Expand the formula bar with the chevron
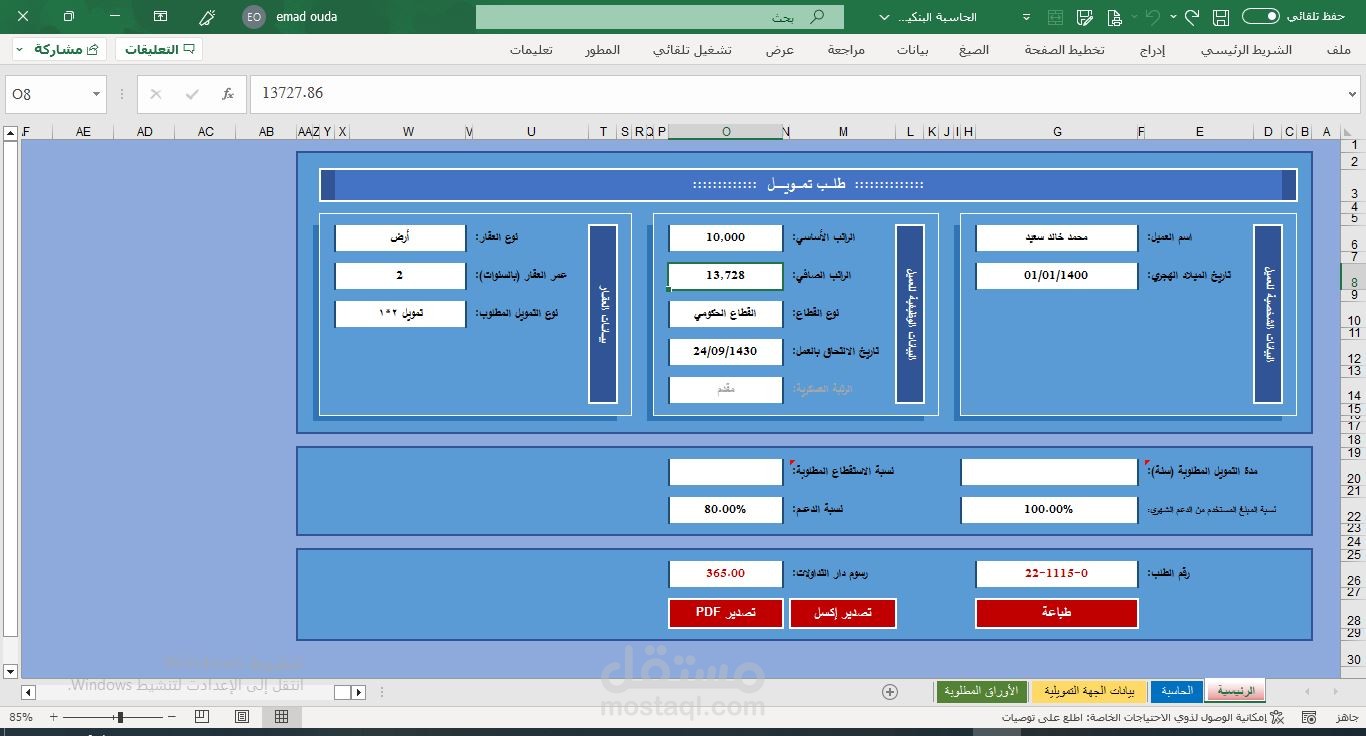This screenshot has width=1366, height=736. 1353,94
